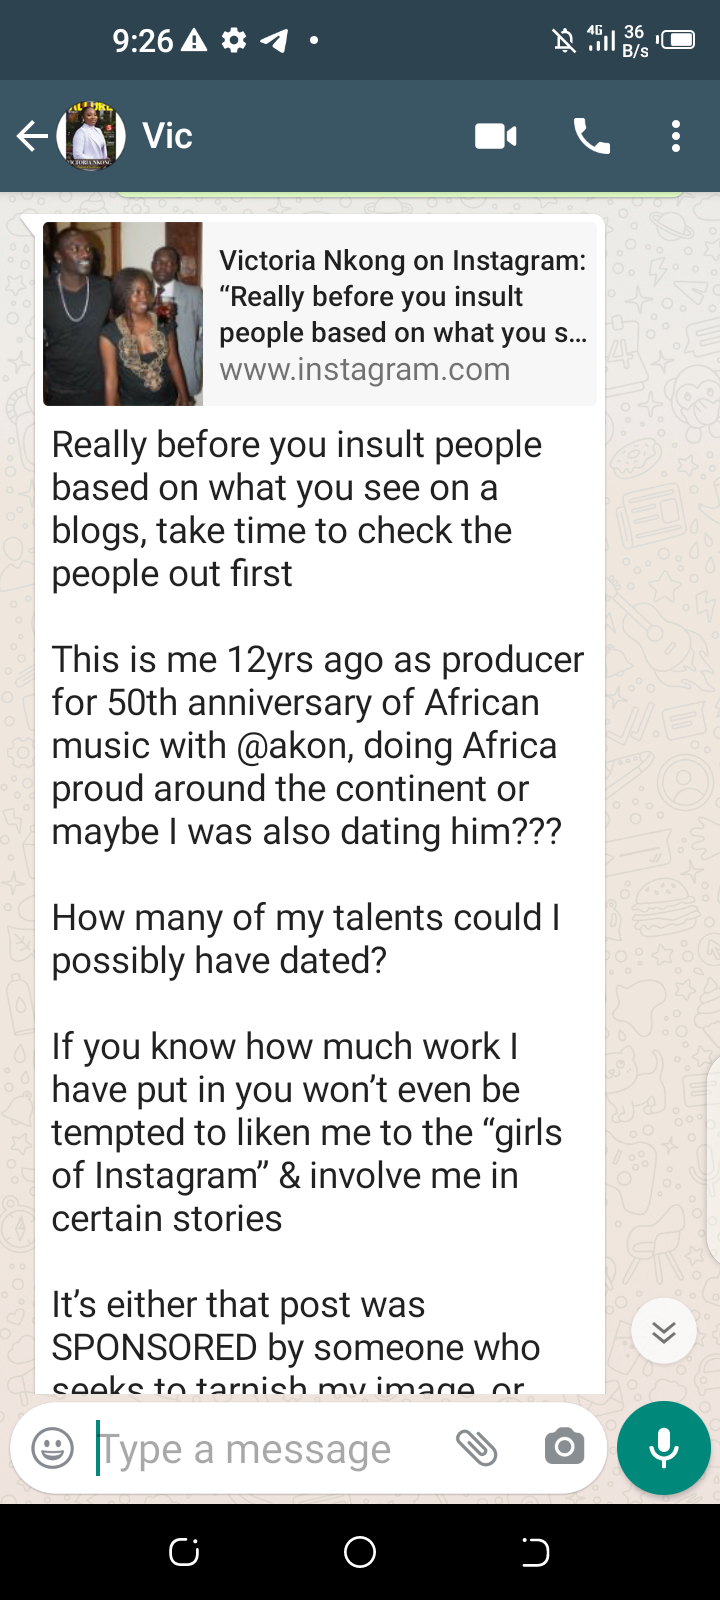This screenshot has height=1600, width=720.
Task: Tap the muted notification bell status icon
Action: coord(564,40)
